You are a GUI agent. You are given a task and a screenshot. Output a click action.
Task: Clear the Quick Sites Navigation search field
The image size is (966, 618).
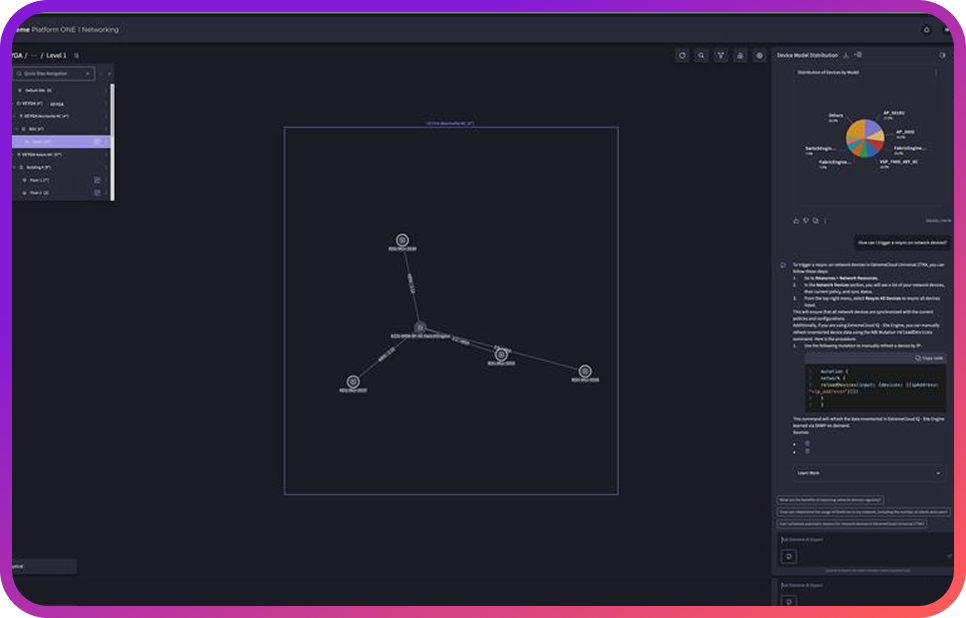(x=88, y=73)
